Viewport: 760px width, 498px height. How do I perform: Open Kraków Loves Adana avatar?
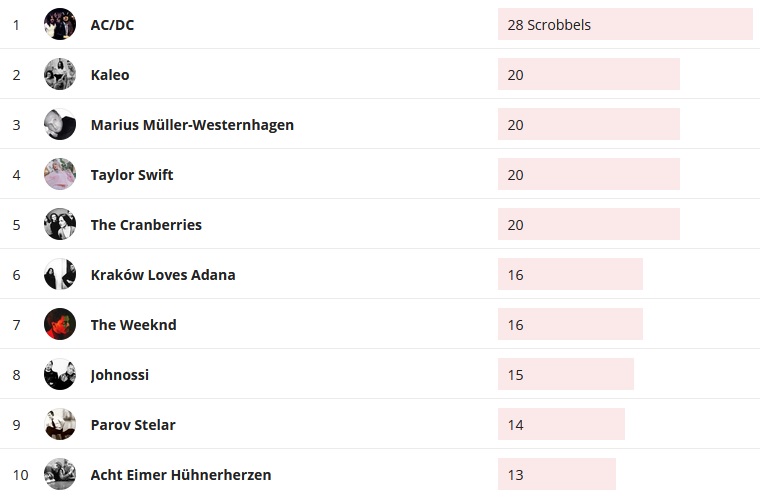click(60, 274)
